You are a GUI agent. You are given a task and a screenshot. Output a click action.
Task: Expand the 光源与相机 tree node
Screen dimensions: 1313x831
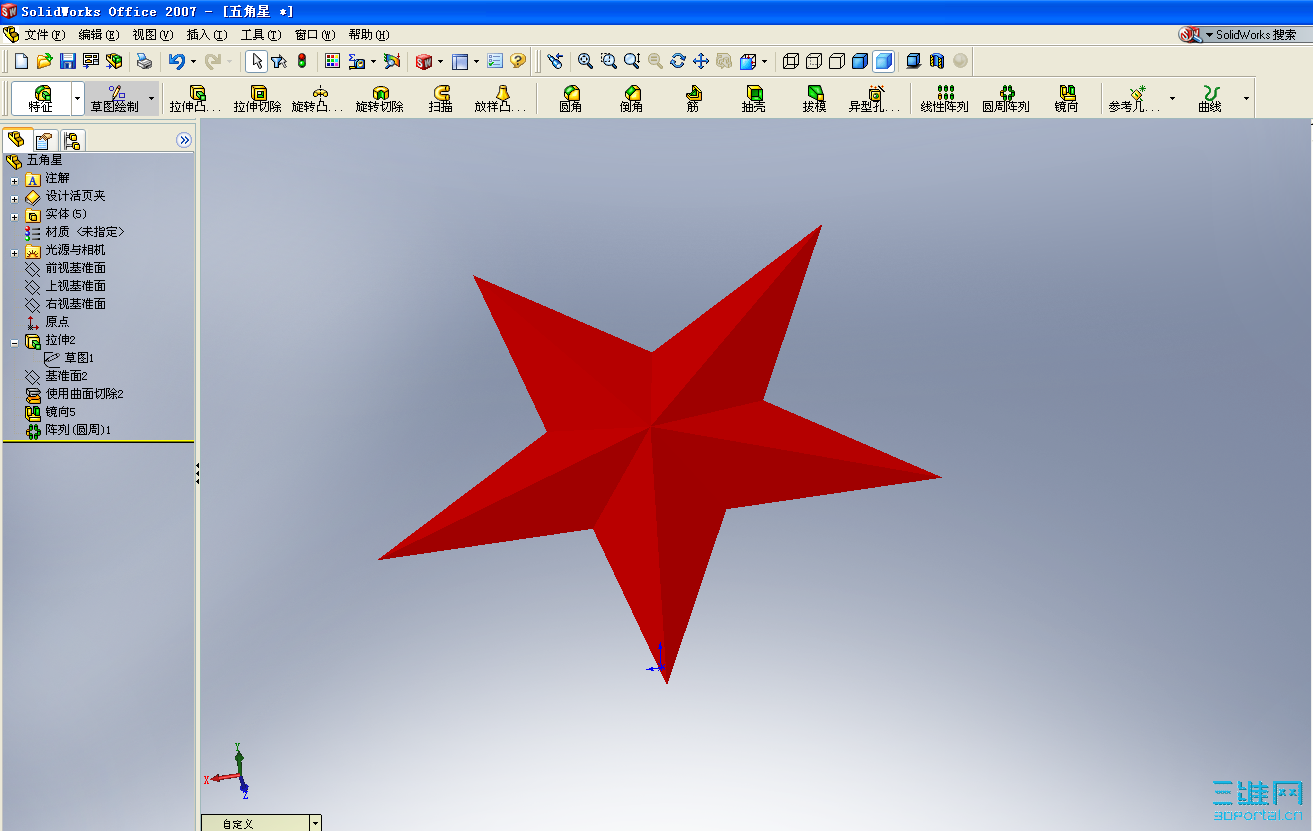click(14, 253)
